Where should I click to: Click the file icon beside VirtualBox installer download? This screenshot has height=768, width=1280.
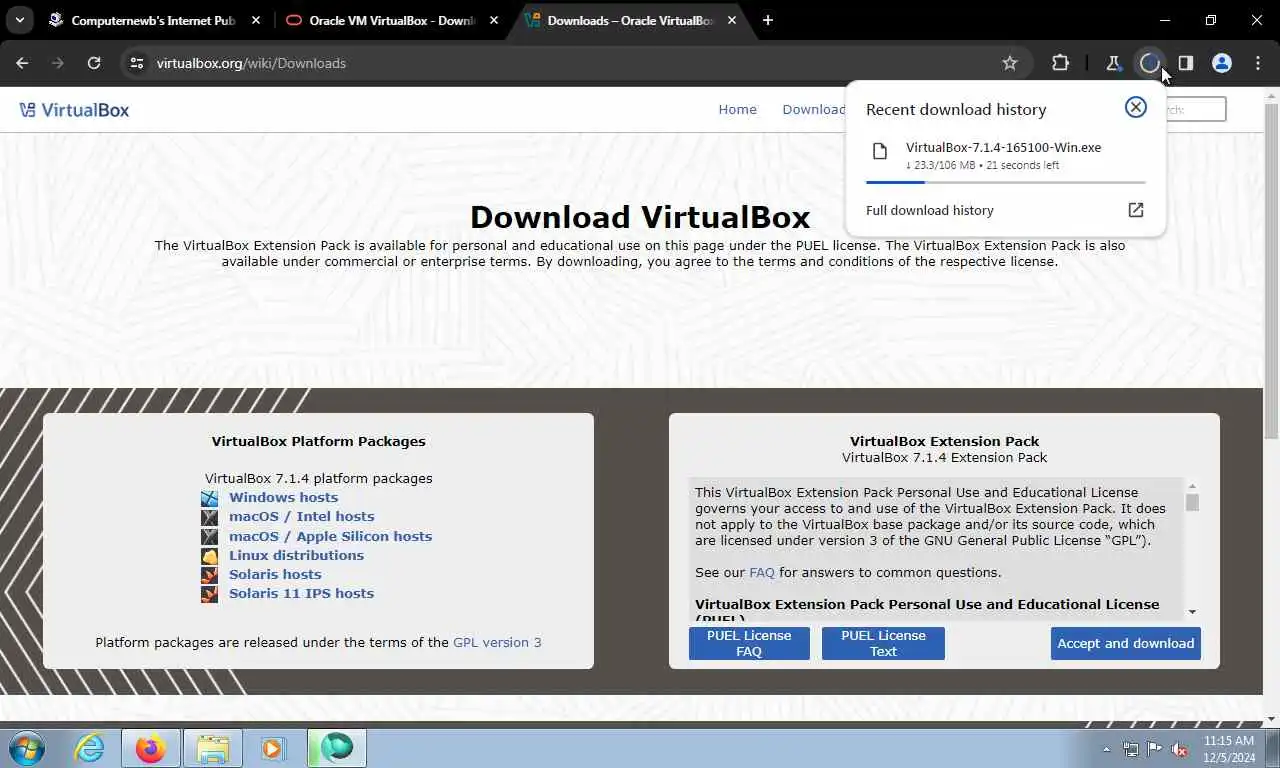880,152
